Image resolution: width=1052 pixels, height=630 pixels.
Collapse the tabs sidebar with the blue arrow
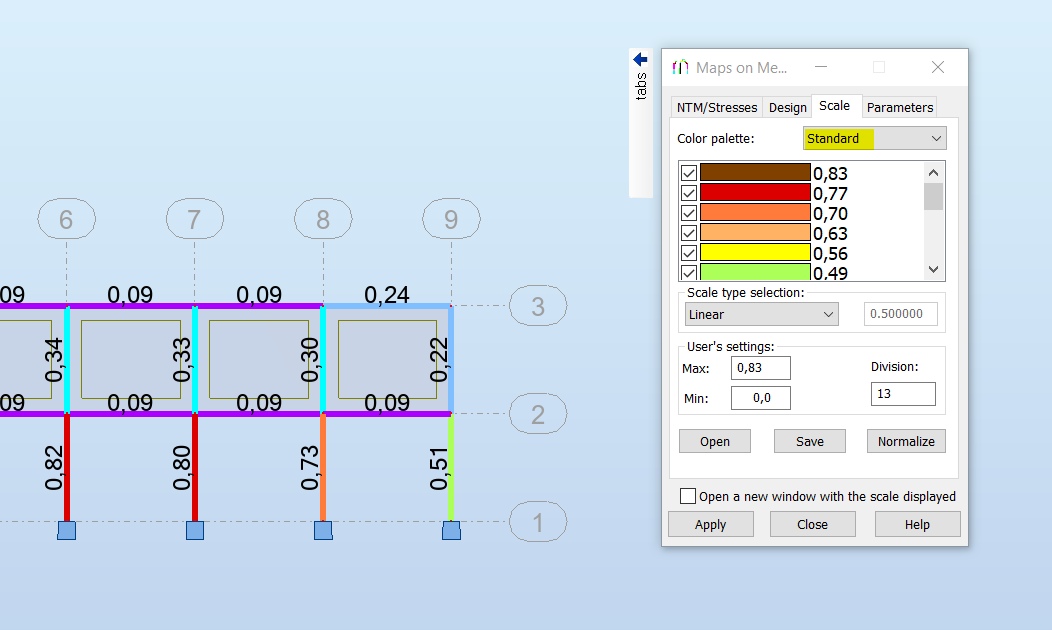coord(640,58)
